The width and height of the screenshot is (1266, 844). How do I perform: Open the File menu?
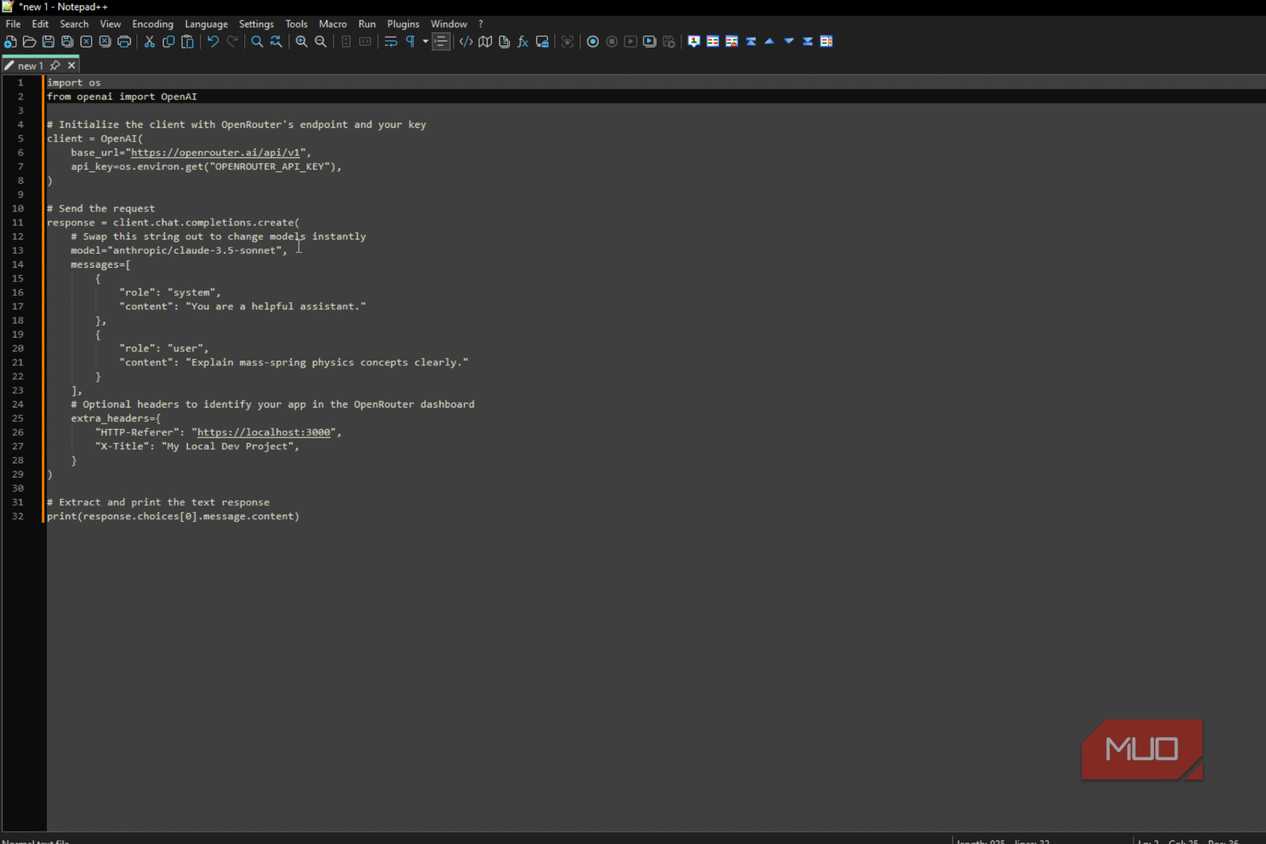pyautogui.click(x=13, y=24)
